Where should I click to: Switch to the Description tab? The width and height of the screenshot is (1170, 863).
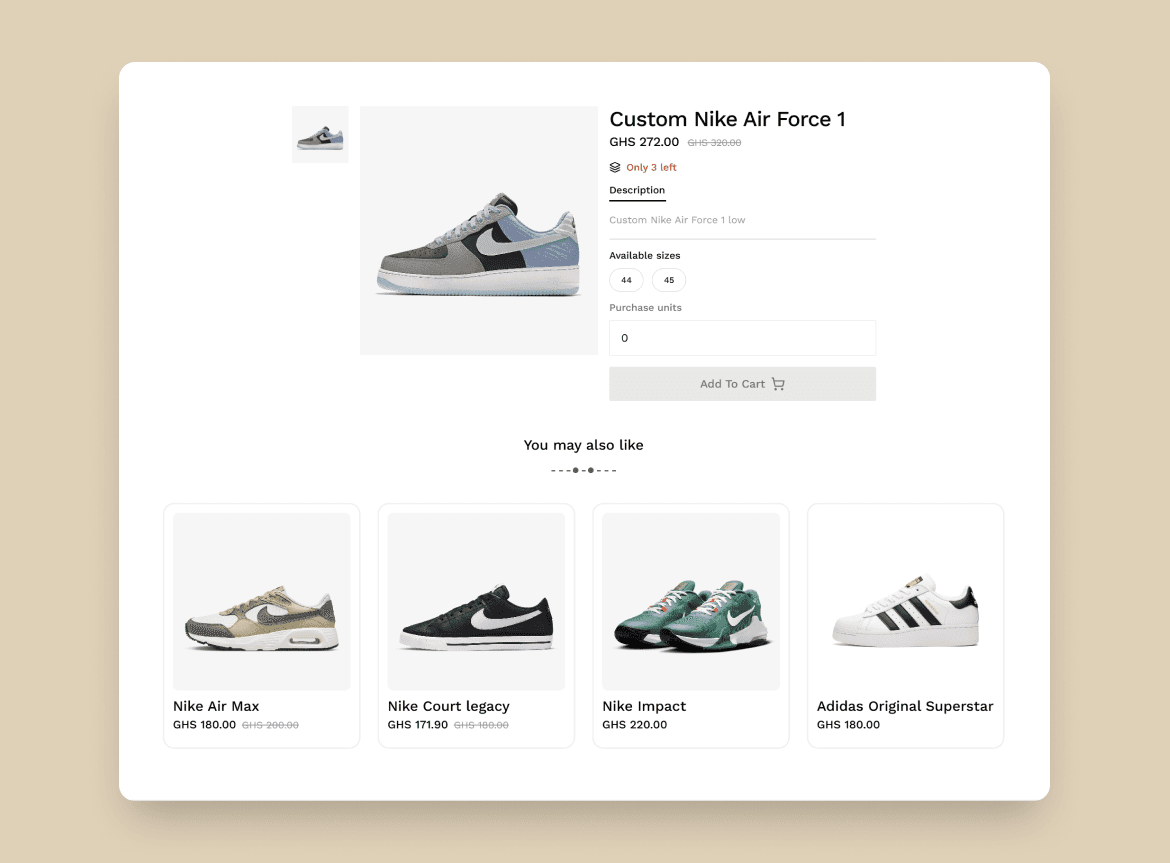[637, 190]
